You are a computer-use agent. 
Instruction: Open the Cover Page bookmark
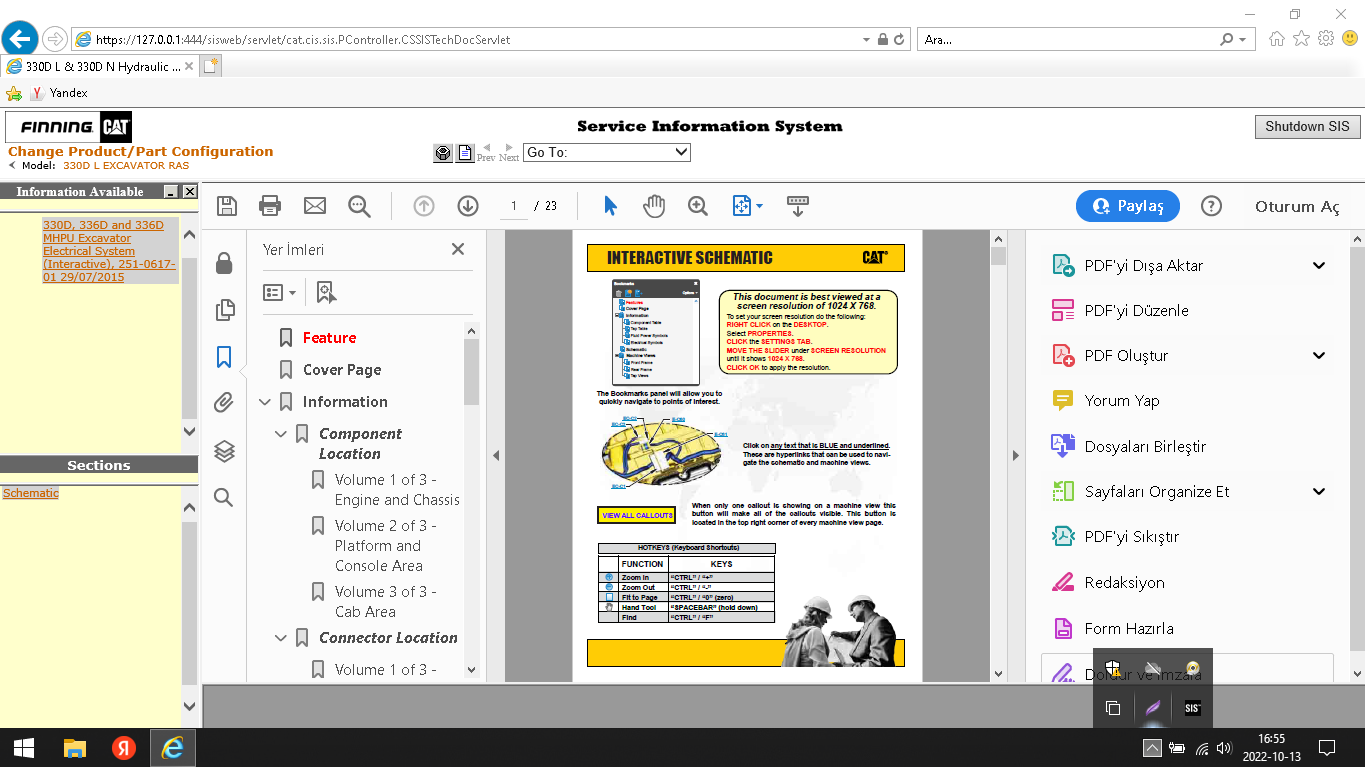tap(342, 370)
